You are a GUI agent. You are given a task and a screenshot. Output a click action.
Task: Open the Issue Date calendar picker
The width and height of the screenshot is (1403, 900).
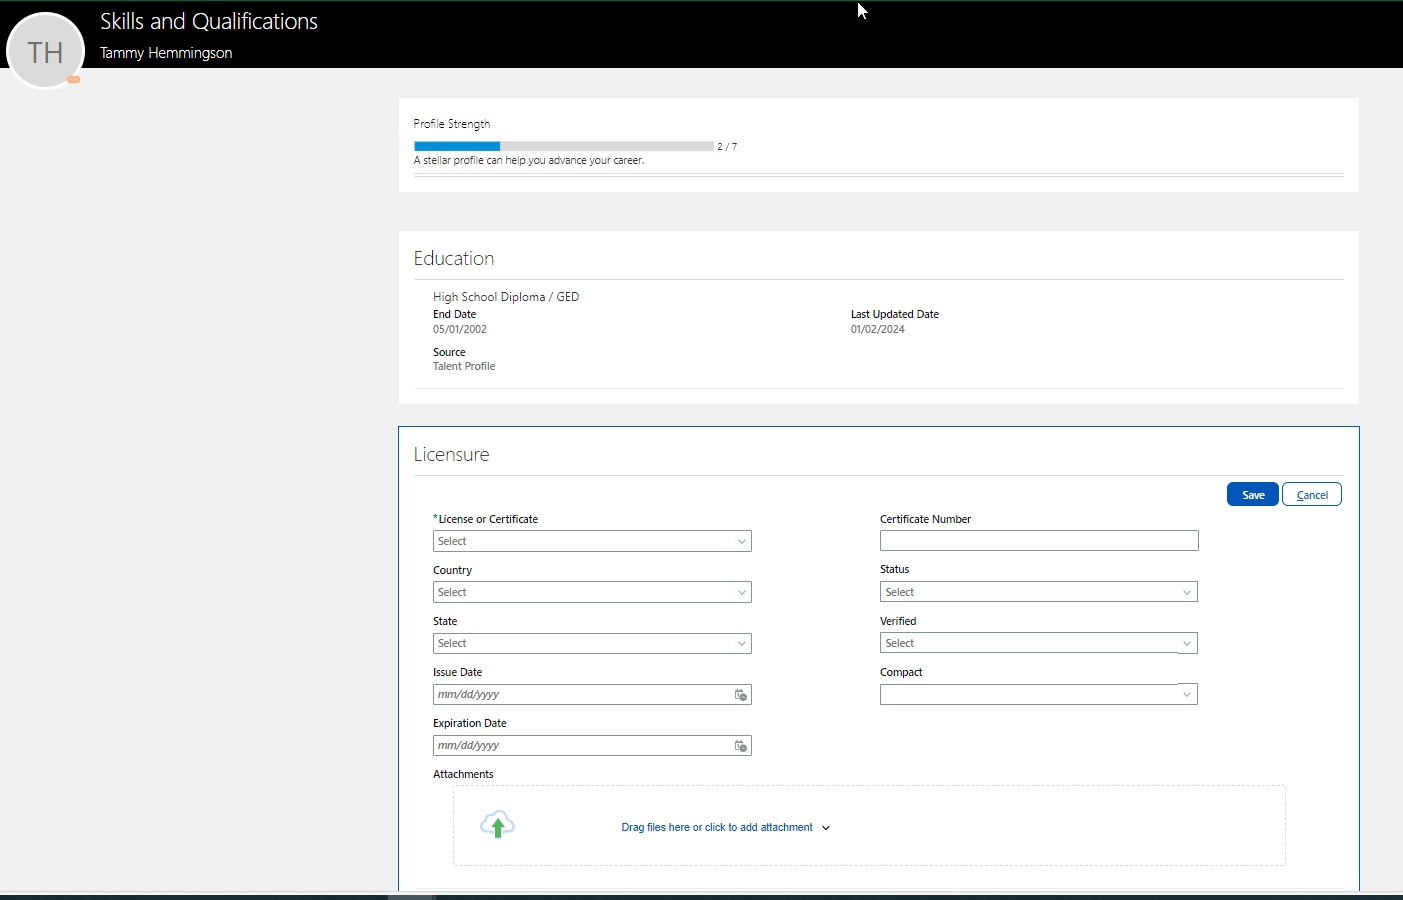pyautogui.click(x=740, y=694)
